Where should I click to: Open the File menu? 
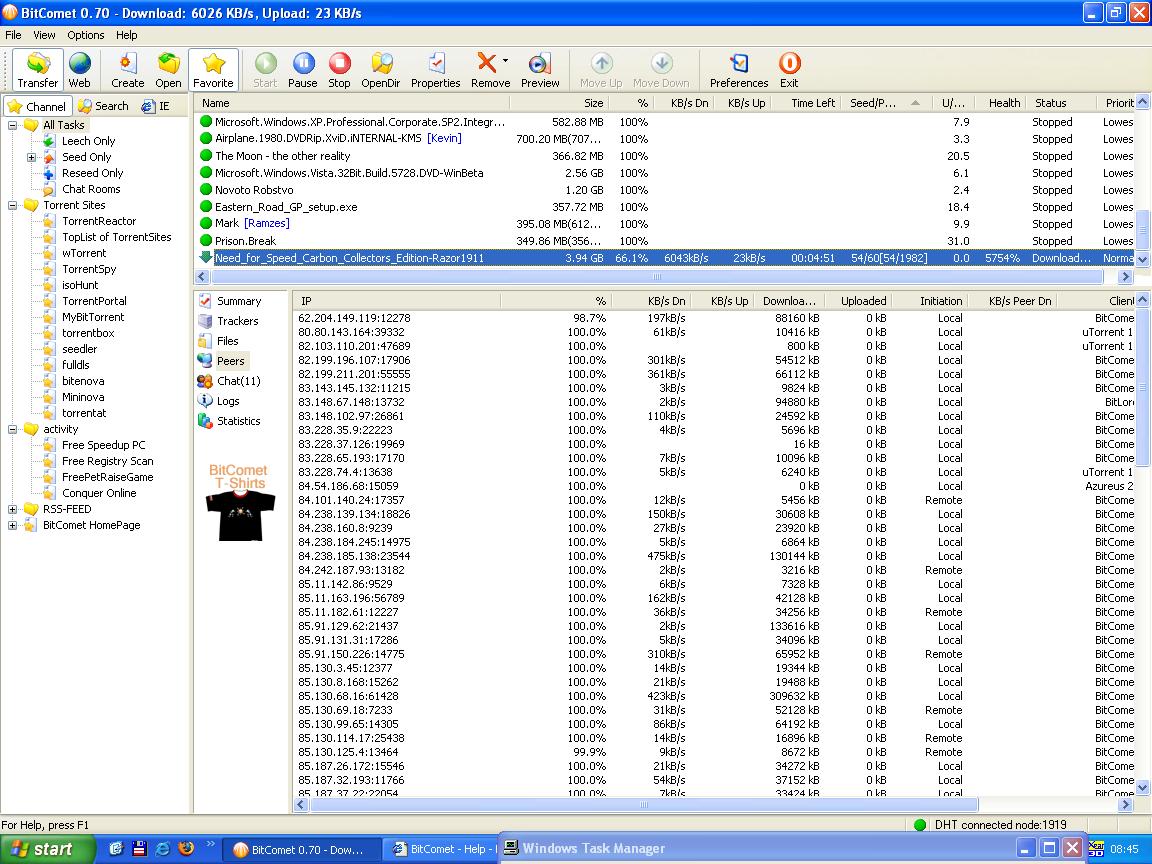tap(13, 35)
